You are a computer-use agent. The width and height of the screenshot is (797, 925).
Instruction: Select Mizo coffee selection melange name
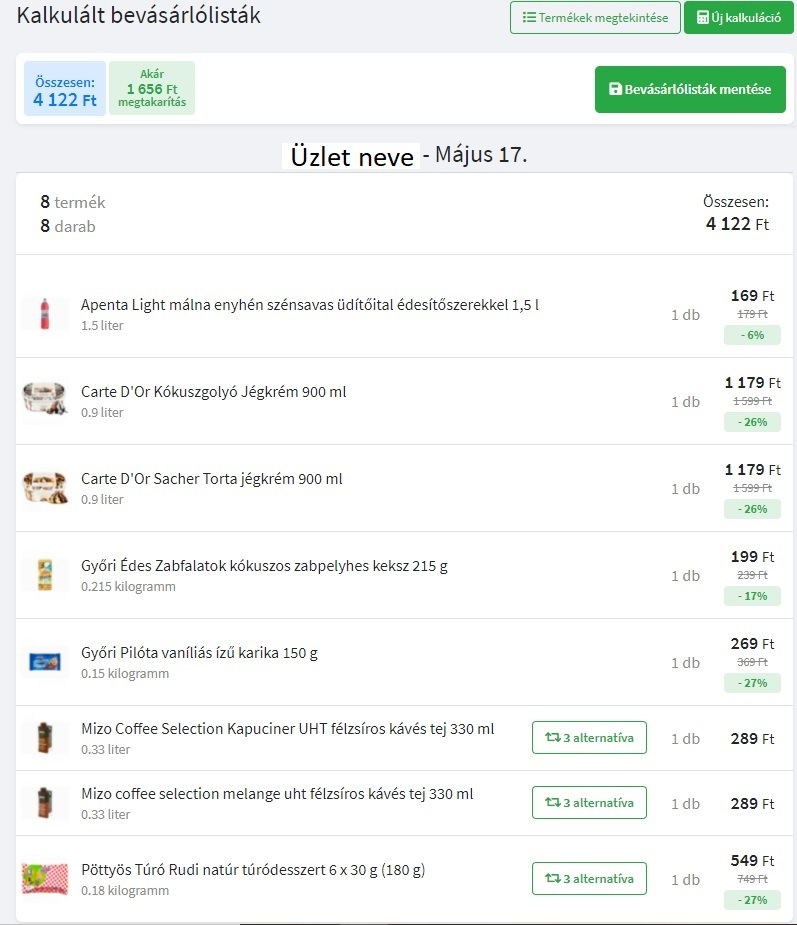point(277,794)
